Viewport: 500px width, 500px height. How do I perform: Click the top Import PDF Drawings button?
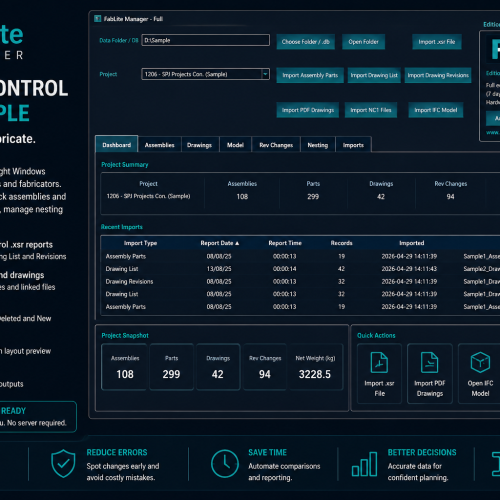pyautogui.click(x=308, y=110)
